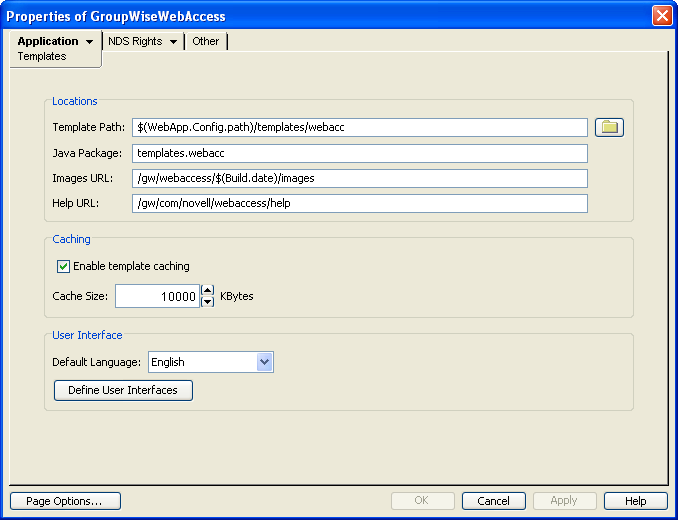The height and width of the screenshot is (520, 678).
Task: Focus the Help URL input field
Action: [x=360, y=204]
